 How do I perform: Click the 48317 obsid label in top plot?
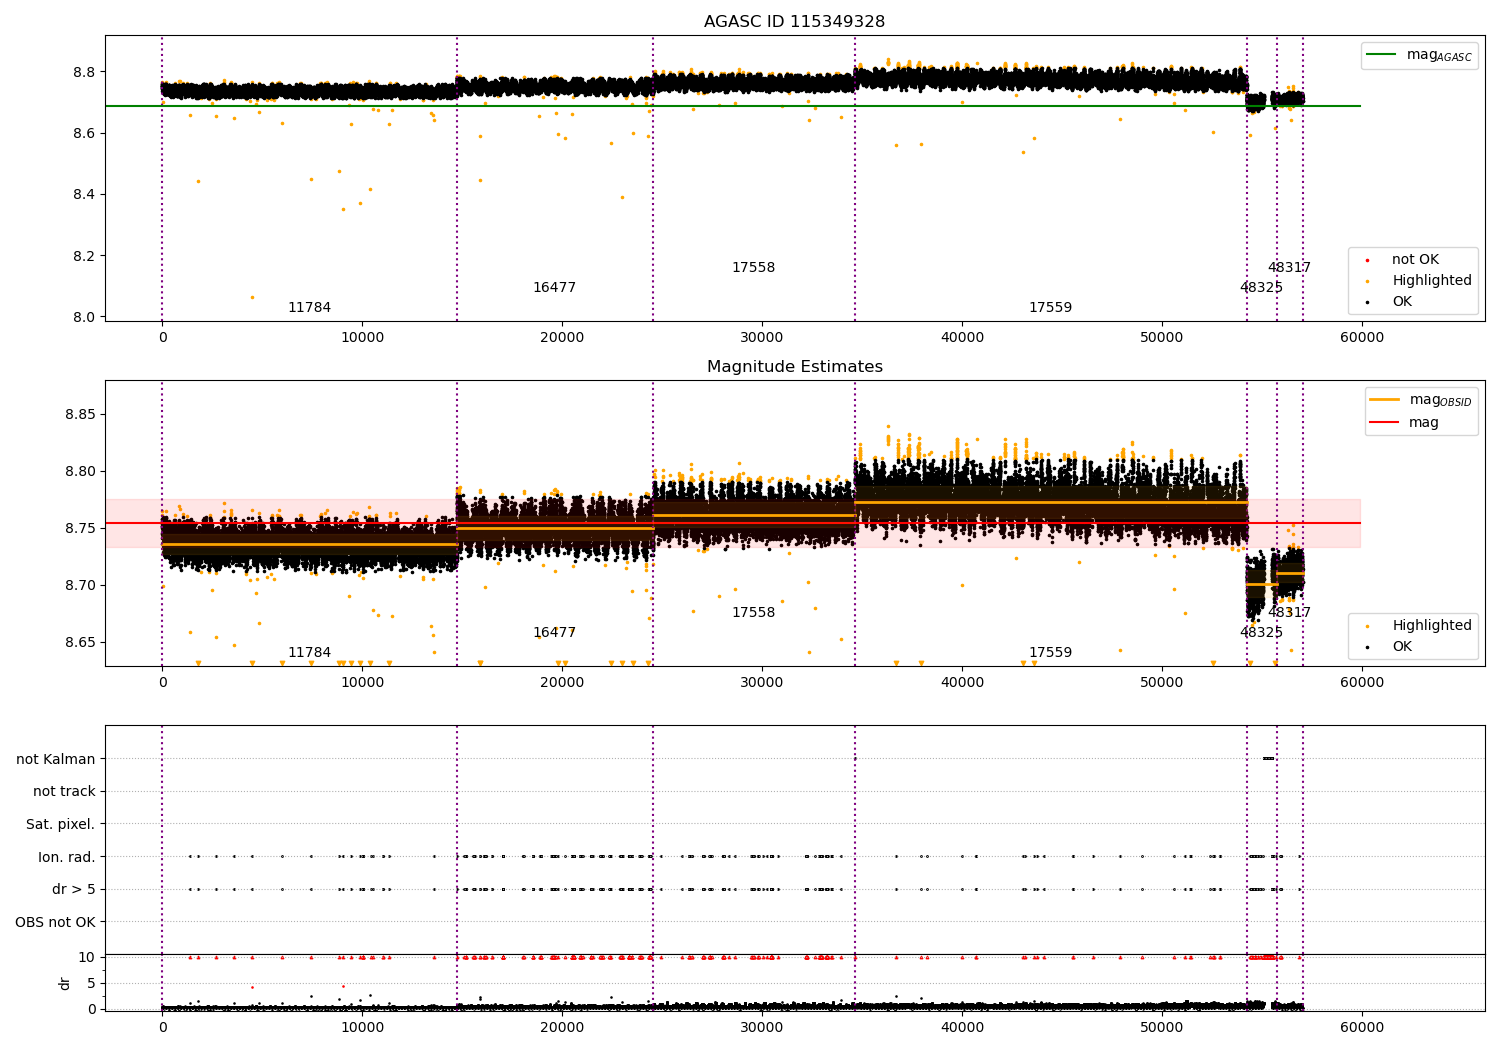coord(1289,268)
